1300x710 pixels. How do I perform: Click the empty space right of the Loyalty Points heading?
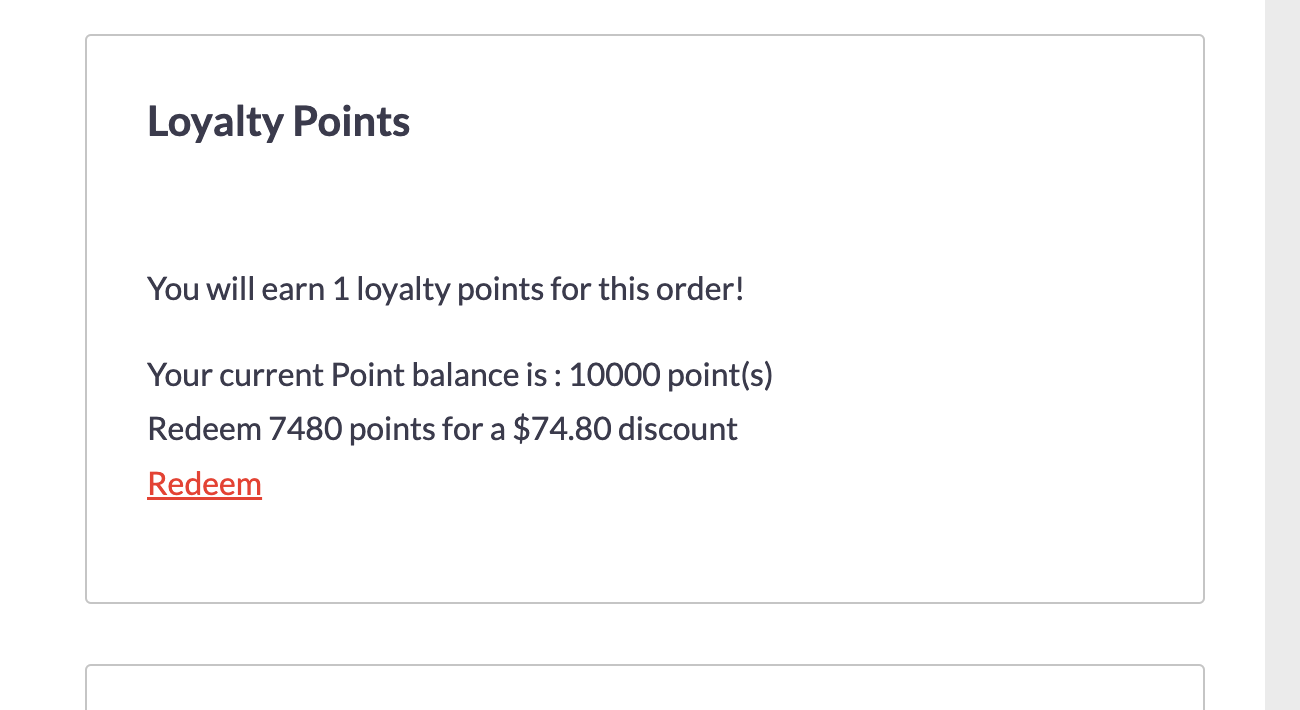[x=800, y=122]
